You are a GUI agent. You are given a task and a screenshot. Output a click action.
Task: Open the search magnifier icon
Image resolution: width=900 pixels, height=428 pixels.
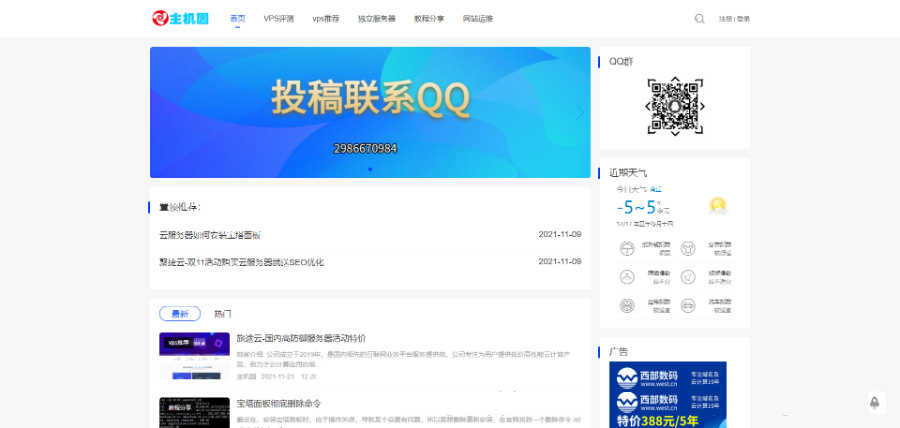pos(699,18)
